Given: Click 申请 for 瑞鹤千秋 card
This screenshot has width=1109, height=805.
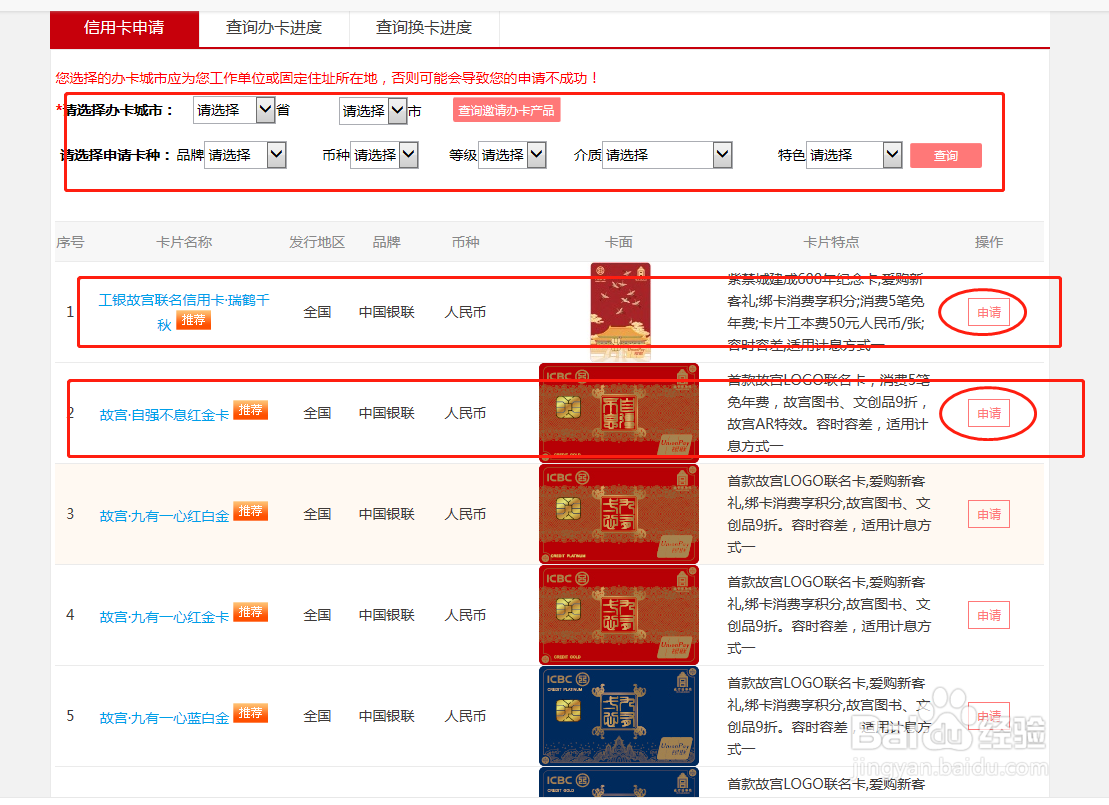Looking at the screenshot, I should [988, 311].
